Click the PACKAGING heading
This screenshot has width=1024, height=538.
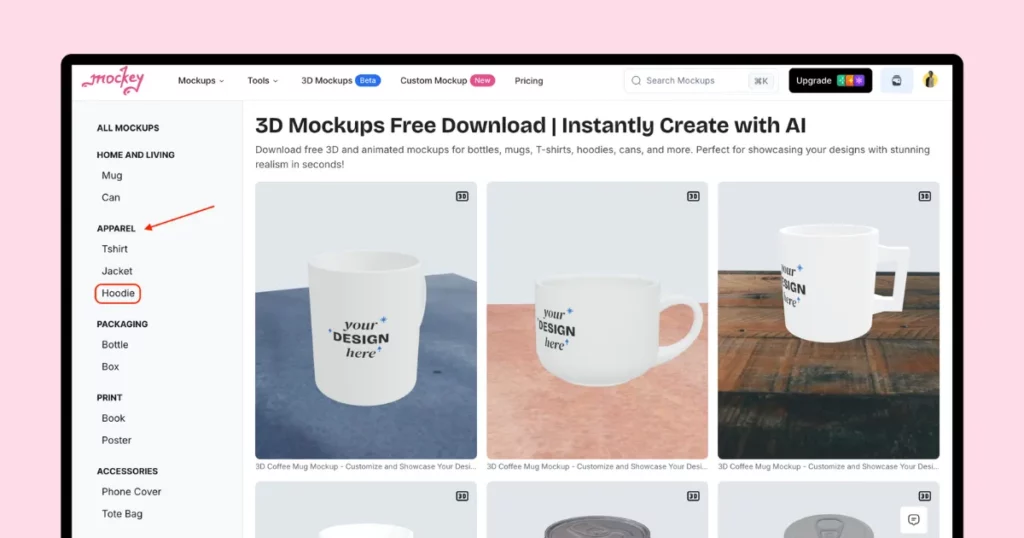(x=122, y=324)
